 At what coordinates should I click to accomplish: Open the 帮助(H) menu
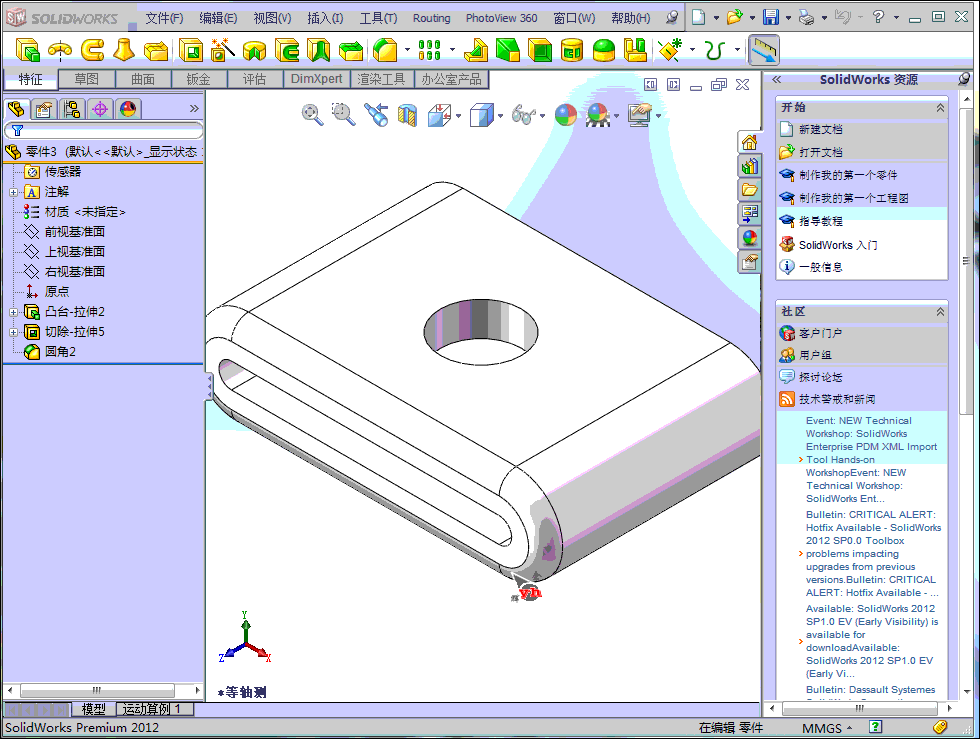click(630, 18)
